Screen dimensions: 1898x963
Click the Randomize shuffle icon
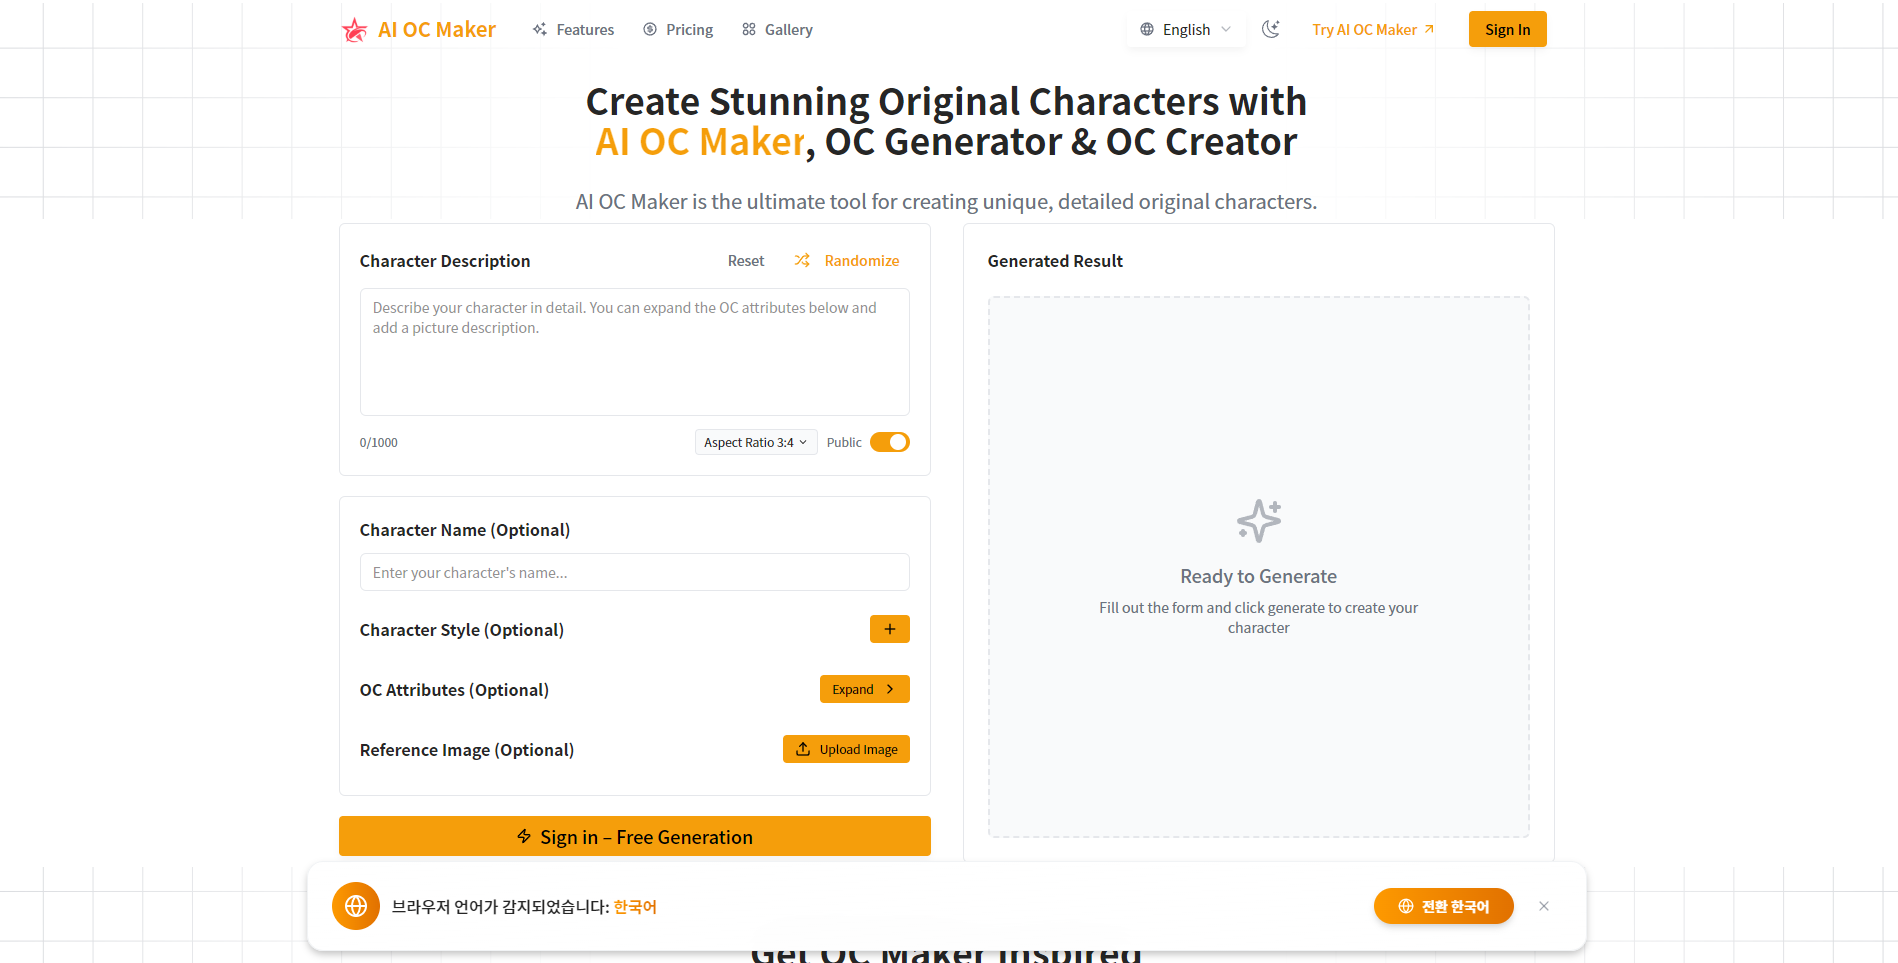[802, 260]
